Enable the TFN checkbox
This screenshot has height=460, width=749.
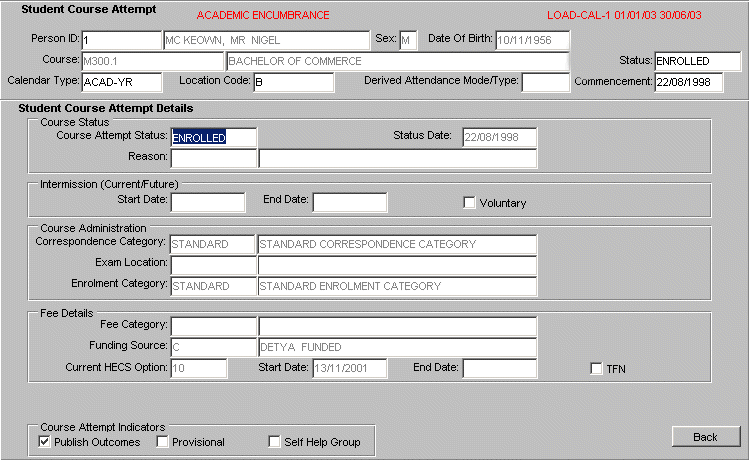pos(596,368)
